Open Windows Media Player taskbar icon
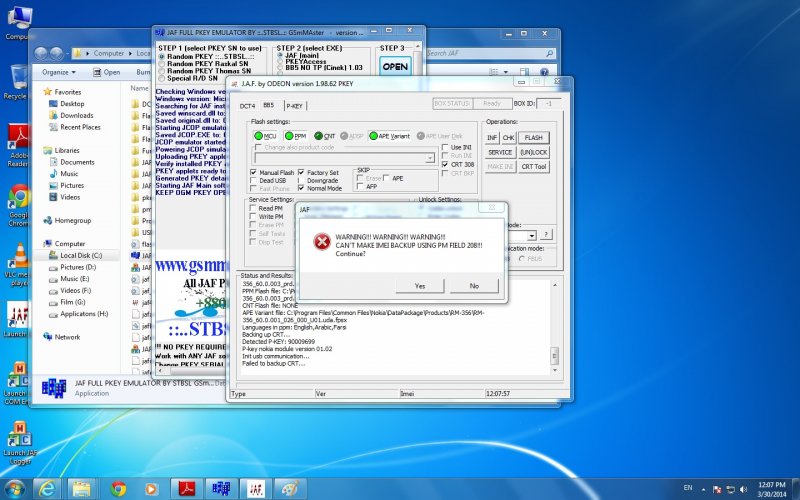Image resolution: width=800 pixels, height=500 pixels. (x=151, y=489)
